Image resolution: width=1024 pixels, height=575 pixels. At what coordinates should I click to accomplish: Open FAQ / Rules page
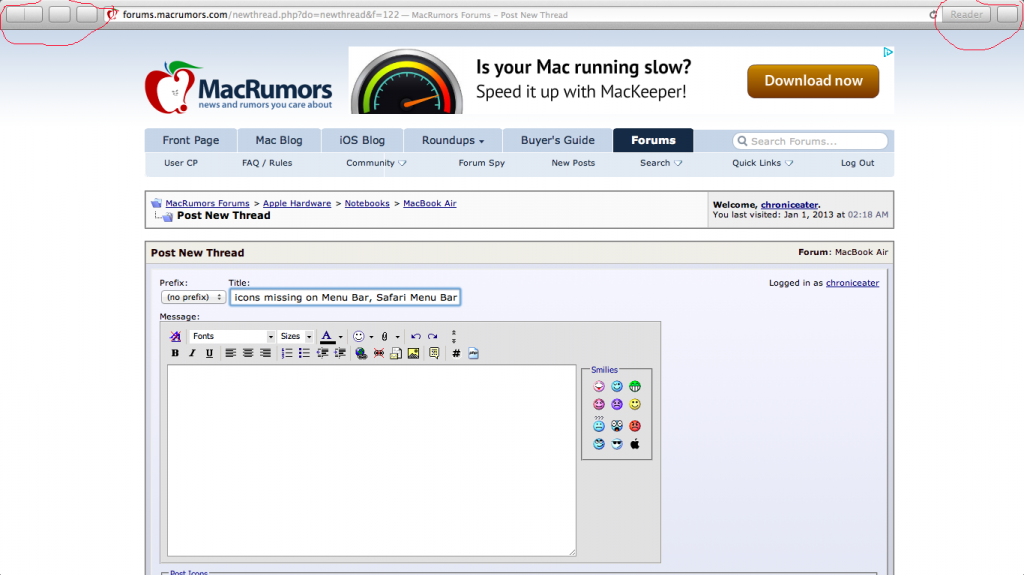point(267,163)
